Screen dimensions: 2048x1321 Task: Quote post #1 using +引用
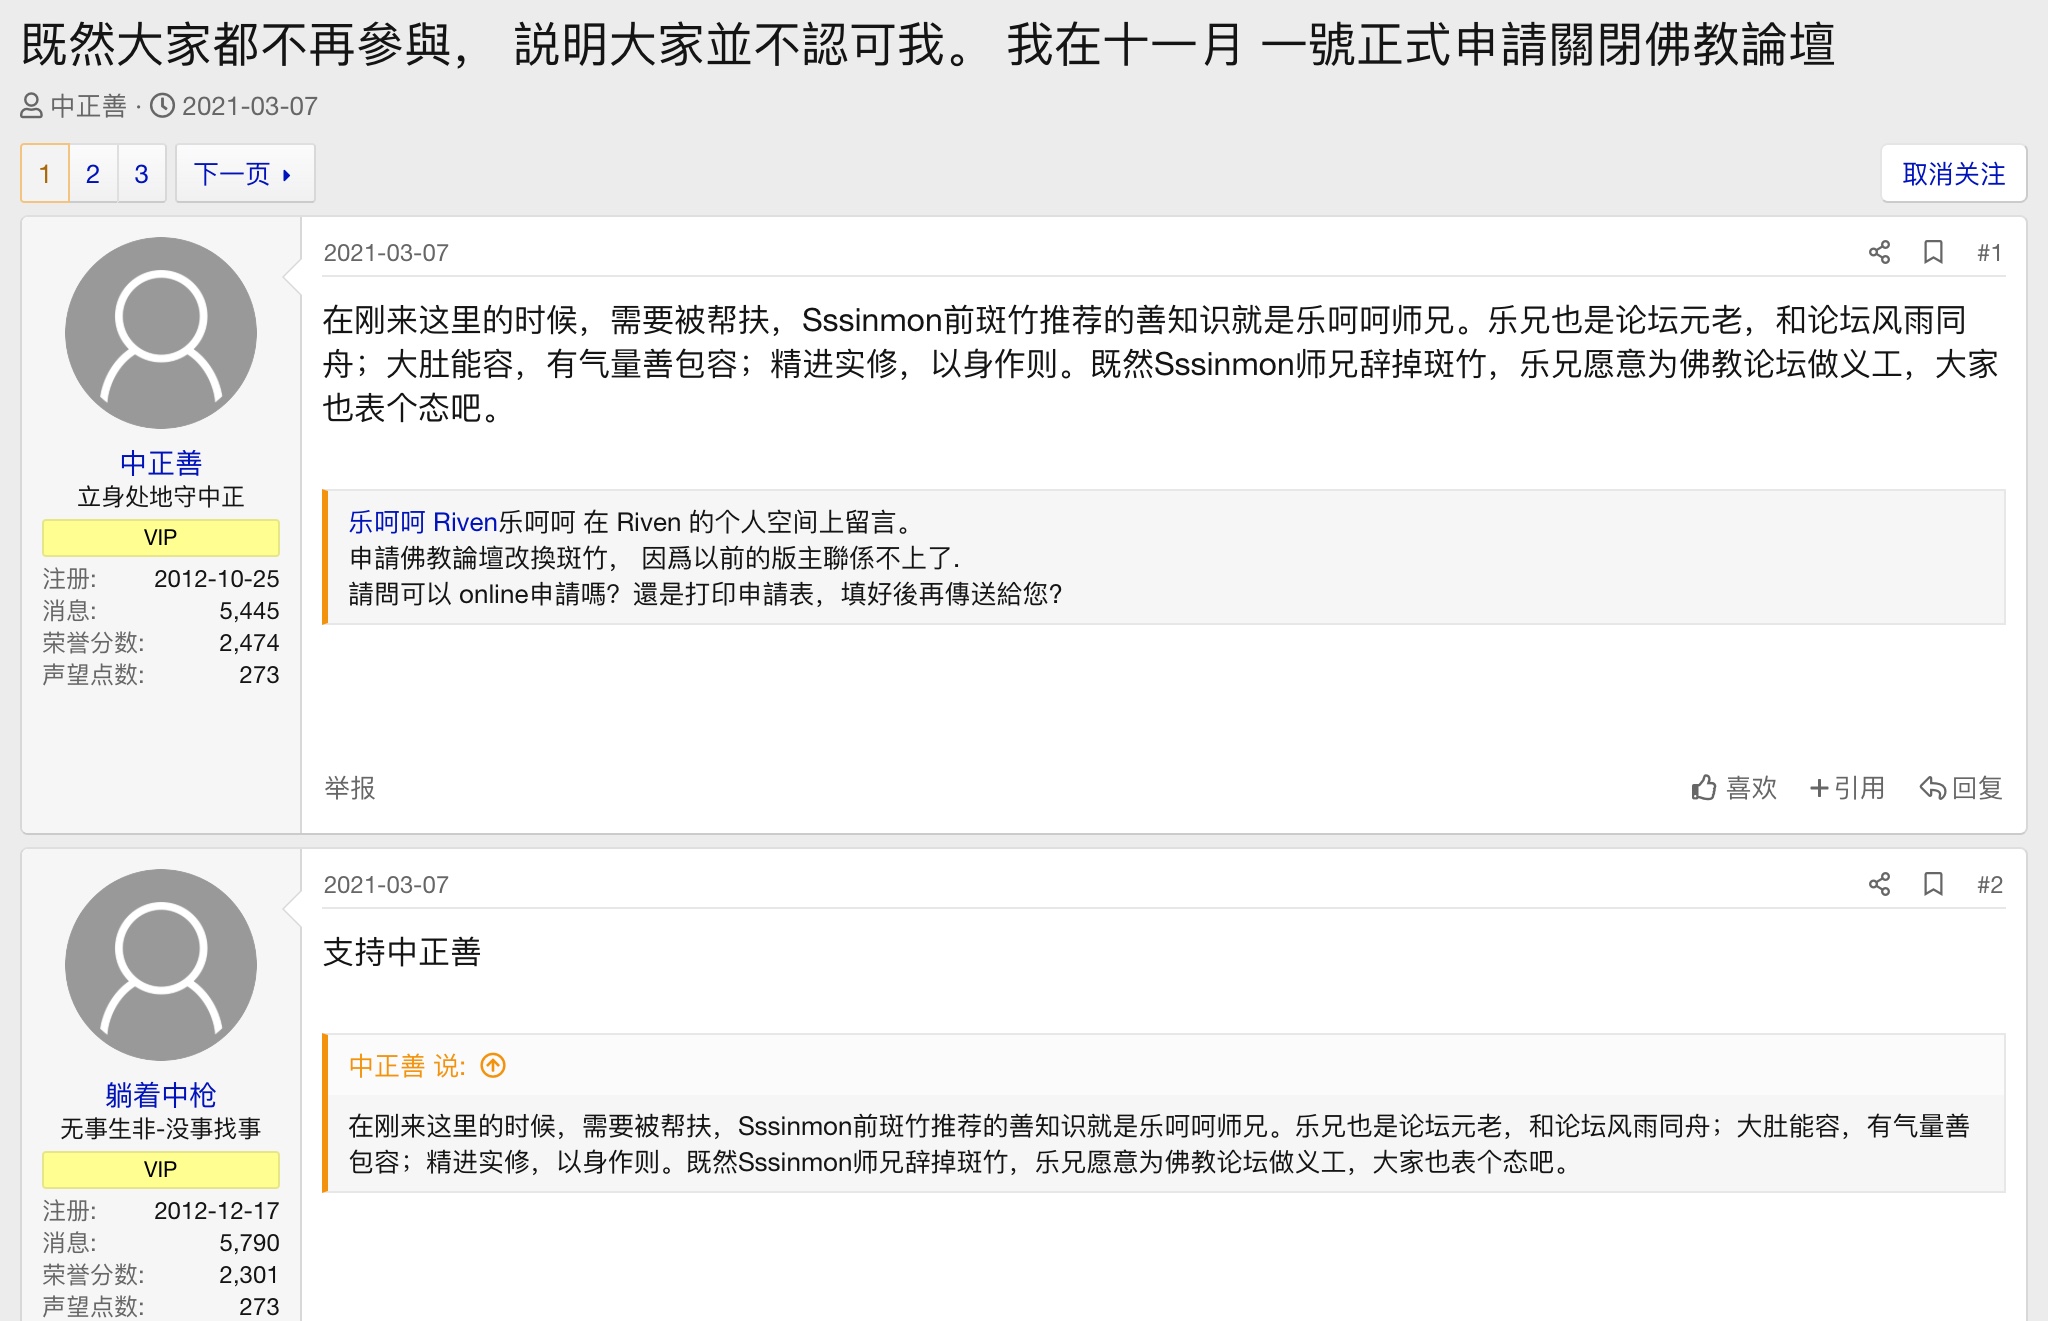[1847, 788]
